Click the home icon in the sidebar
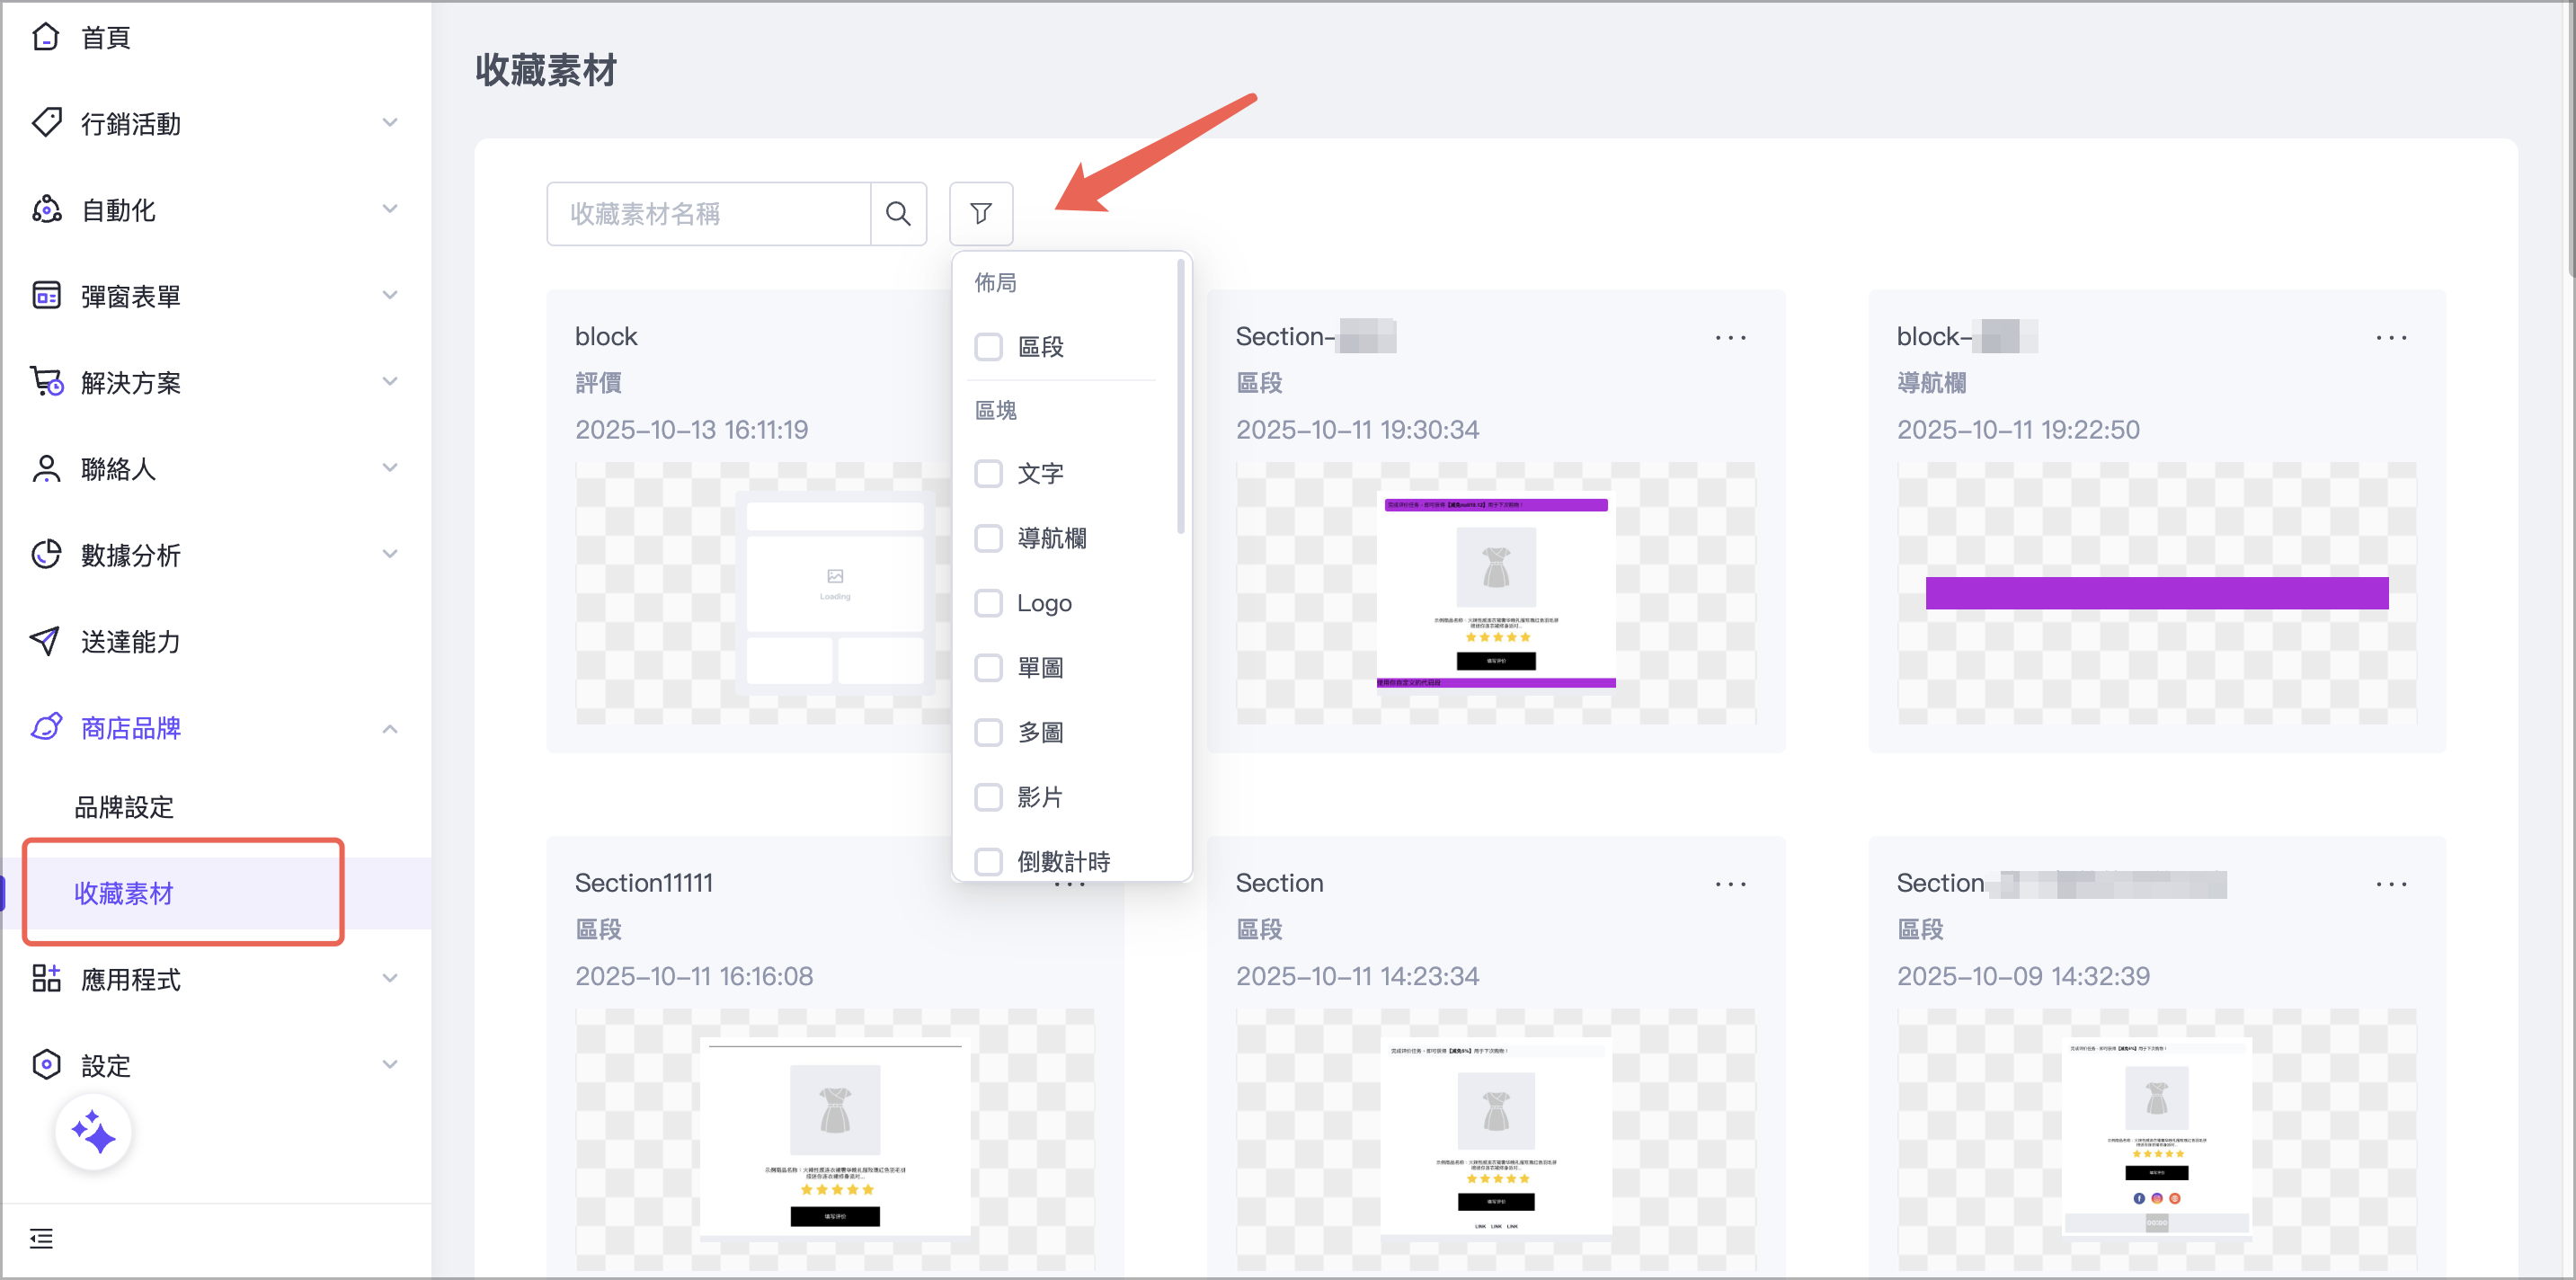Image resolution: width=2576 pixels, height=1280 pixels. coord(46,37)
